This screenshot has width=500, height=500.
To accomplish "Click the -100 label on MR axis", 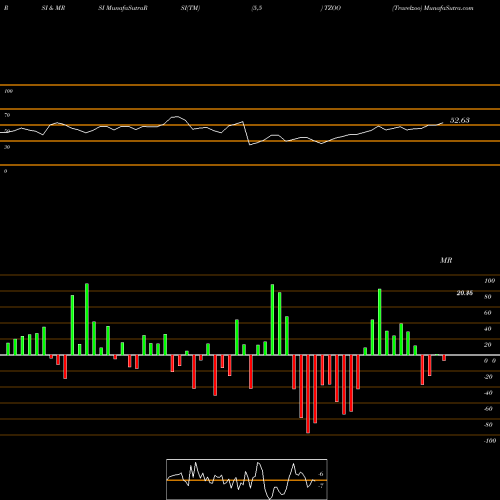I will coord(490,441).
